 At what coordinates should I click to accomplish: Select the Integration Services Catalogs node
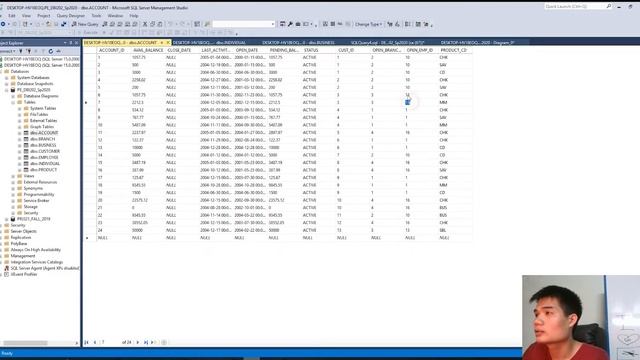click(37, 262)
